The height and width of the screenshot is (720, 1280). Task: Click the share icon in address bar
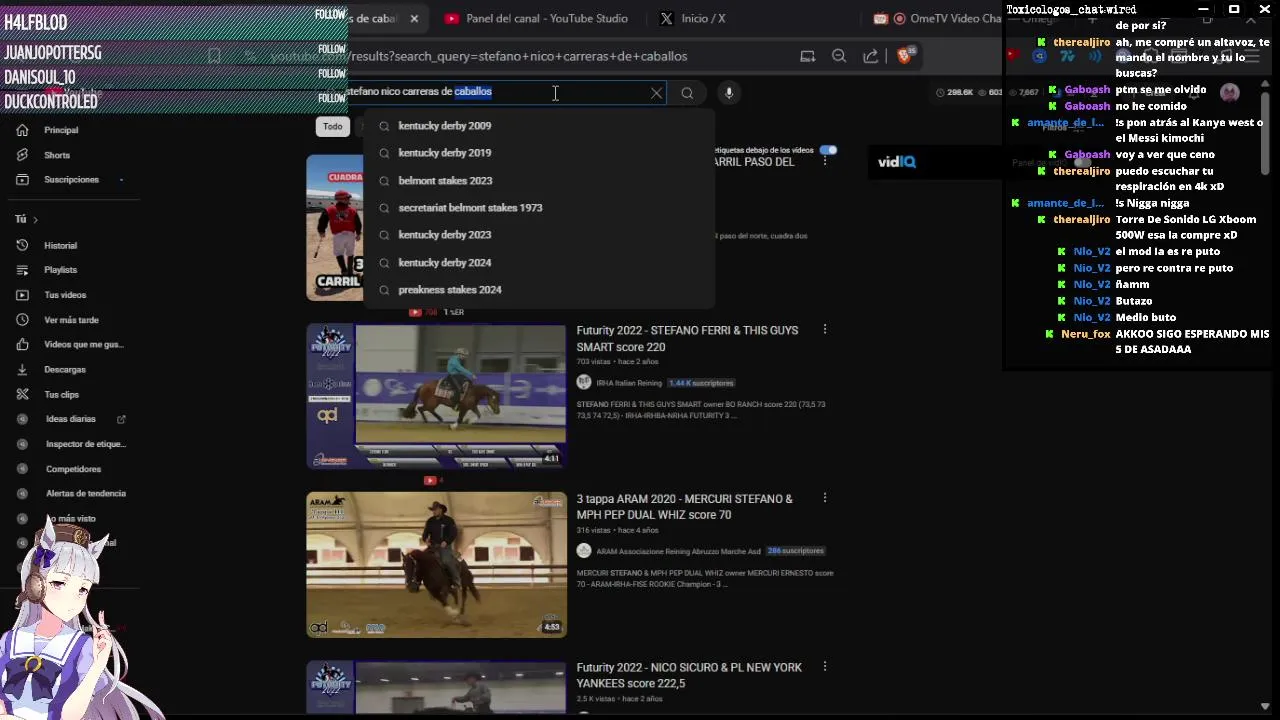click(871, 56)
